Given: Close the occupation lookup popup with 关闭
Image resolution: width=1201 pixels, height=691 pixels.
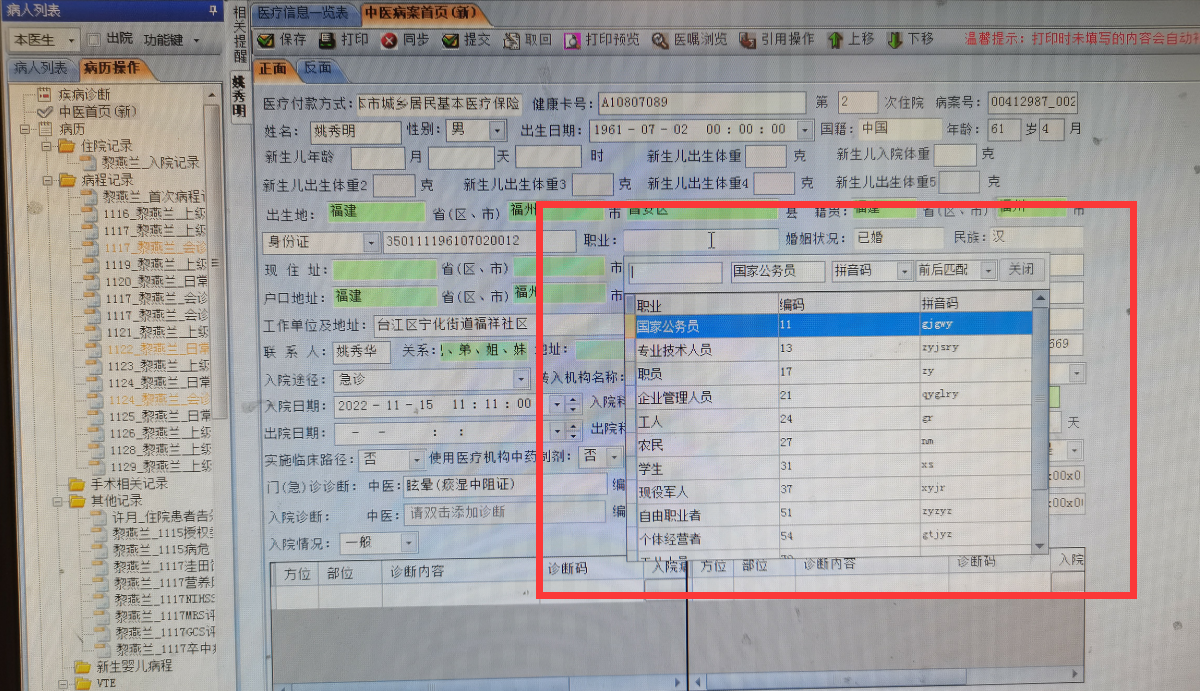Looking at the screenshot, I should click(x=1021, y=270).
